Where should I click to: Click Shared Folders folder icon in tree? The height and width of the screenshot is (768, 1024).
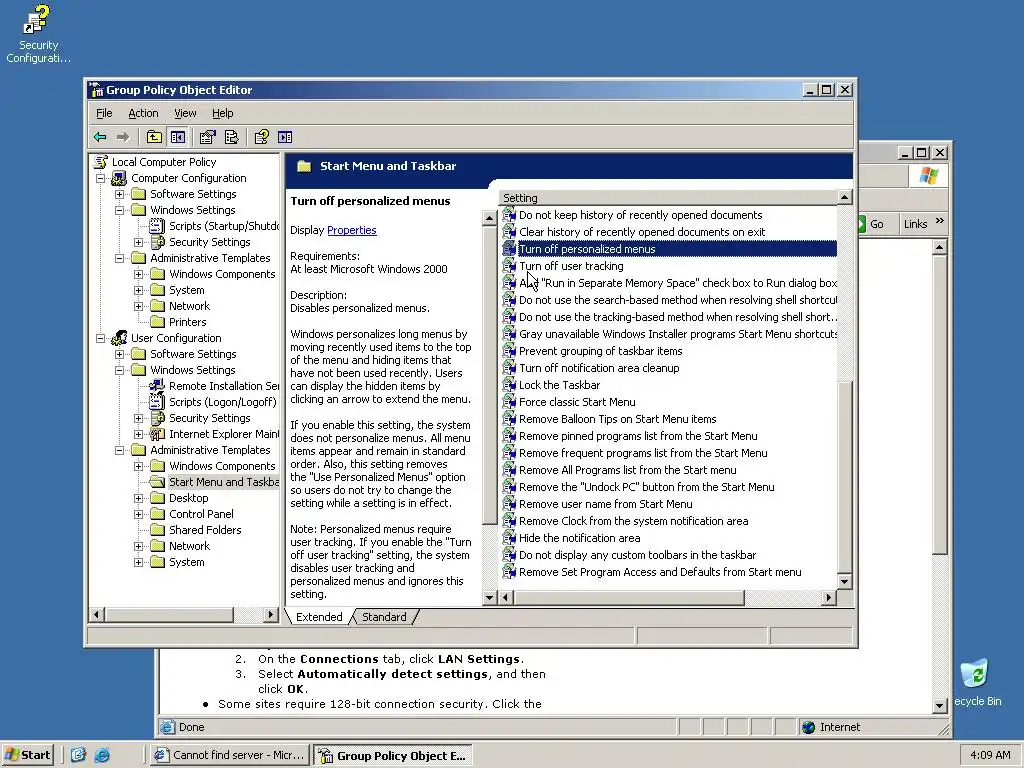pyautogui.click(x=157, y=530)
